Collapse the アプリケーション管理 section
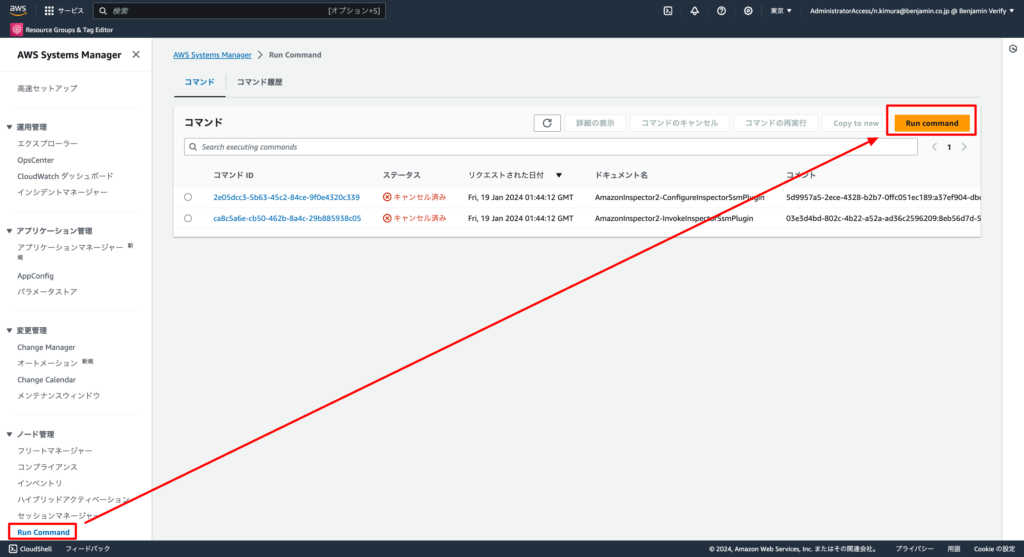The height and width of the screenshot is (557, 1024). point(9,231)
